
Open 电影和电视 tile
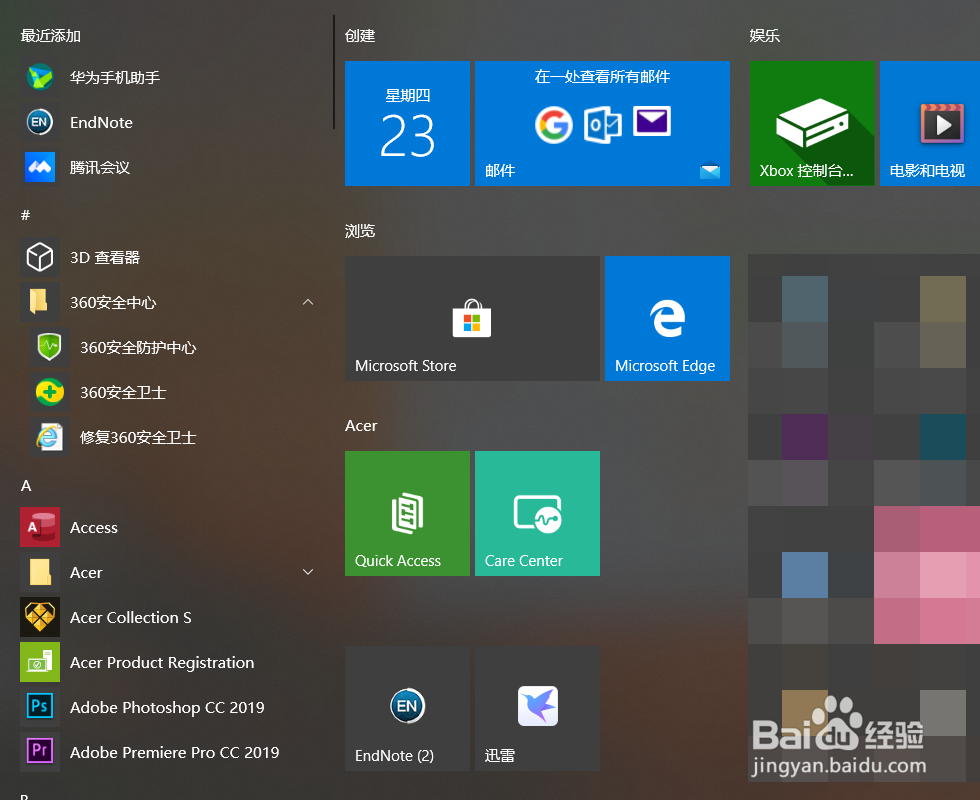point(930,123)
